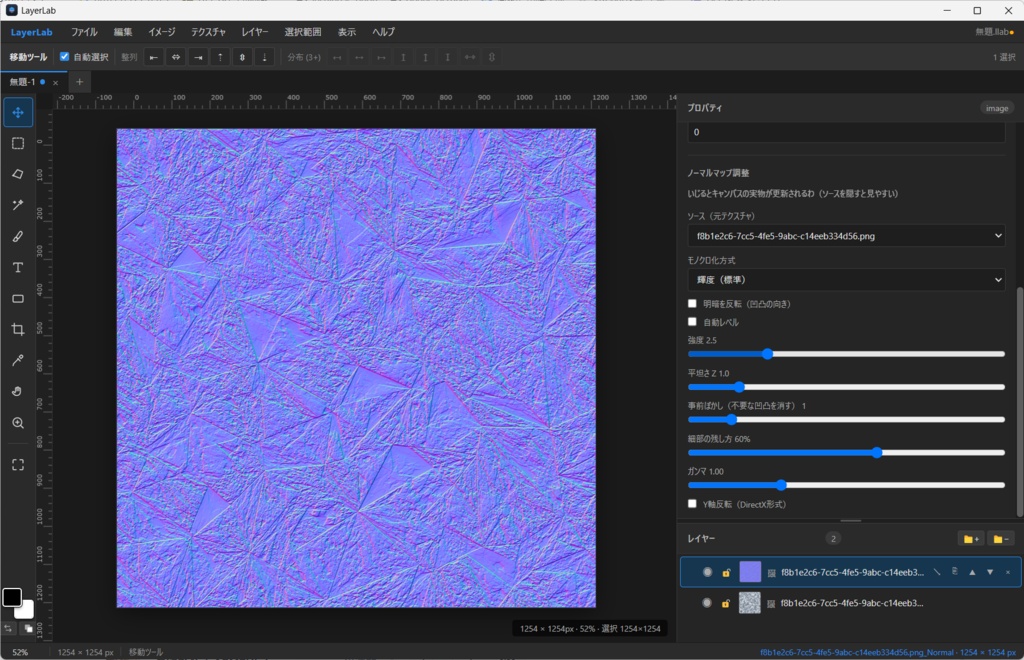The width and height of the screenshot is (1024, 660).
Task: Swap foreground and background colors
Action: coord(8,628)
